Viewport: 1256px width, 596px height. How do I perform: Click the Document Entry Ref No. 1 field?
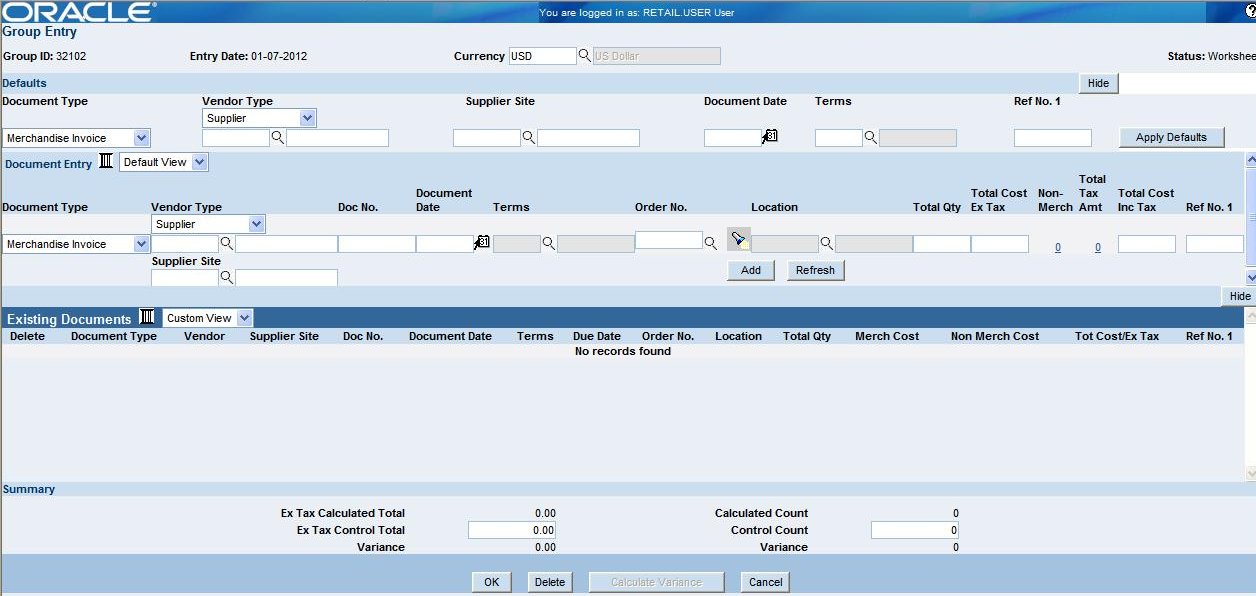coord(1215,244)
